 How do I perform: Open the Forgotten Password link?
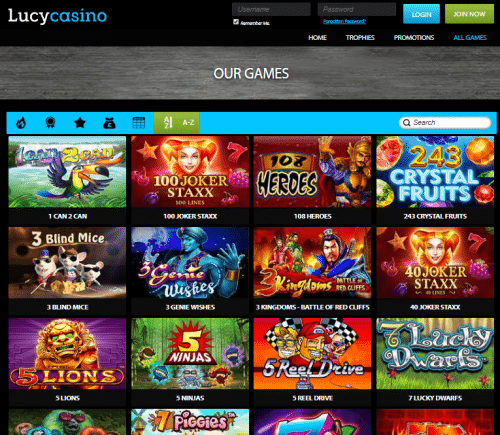point(344,21)
